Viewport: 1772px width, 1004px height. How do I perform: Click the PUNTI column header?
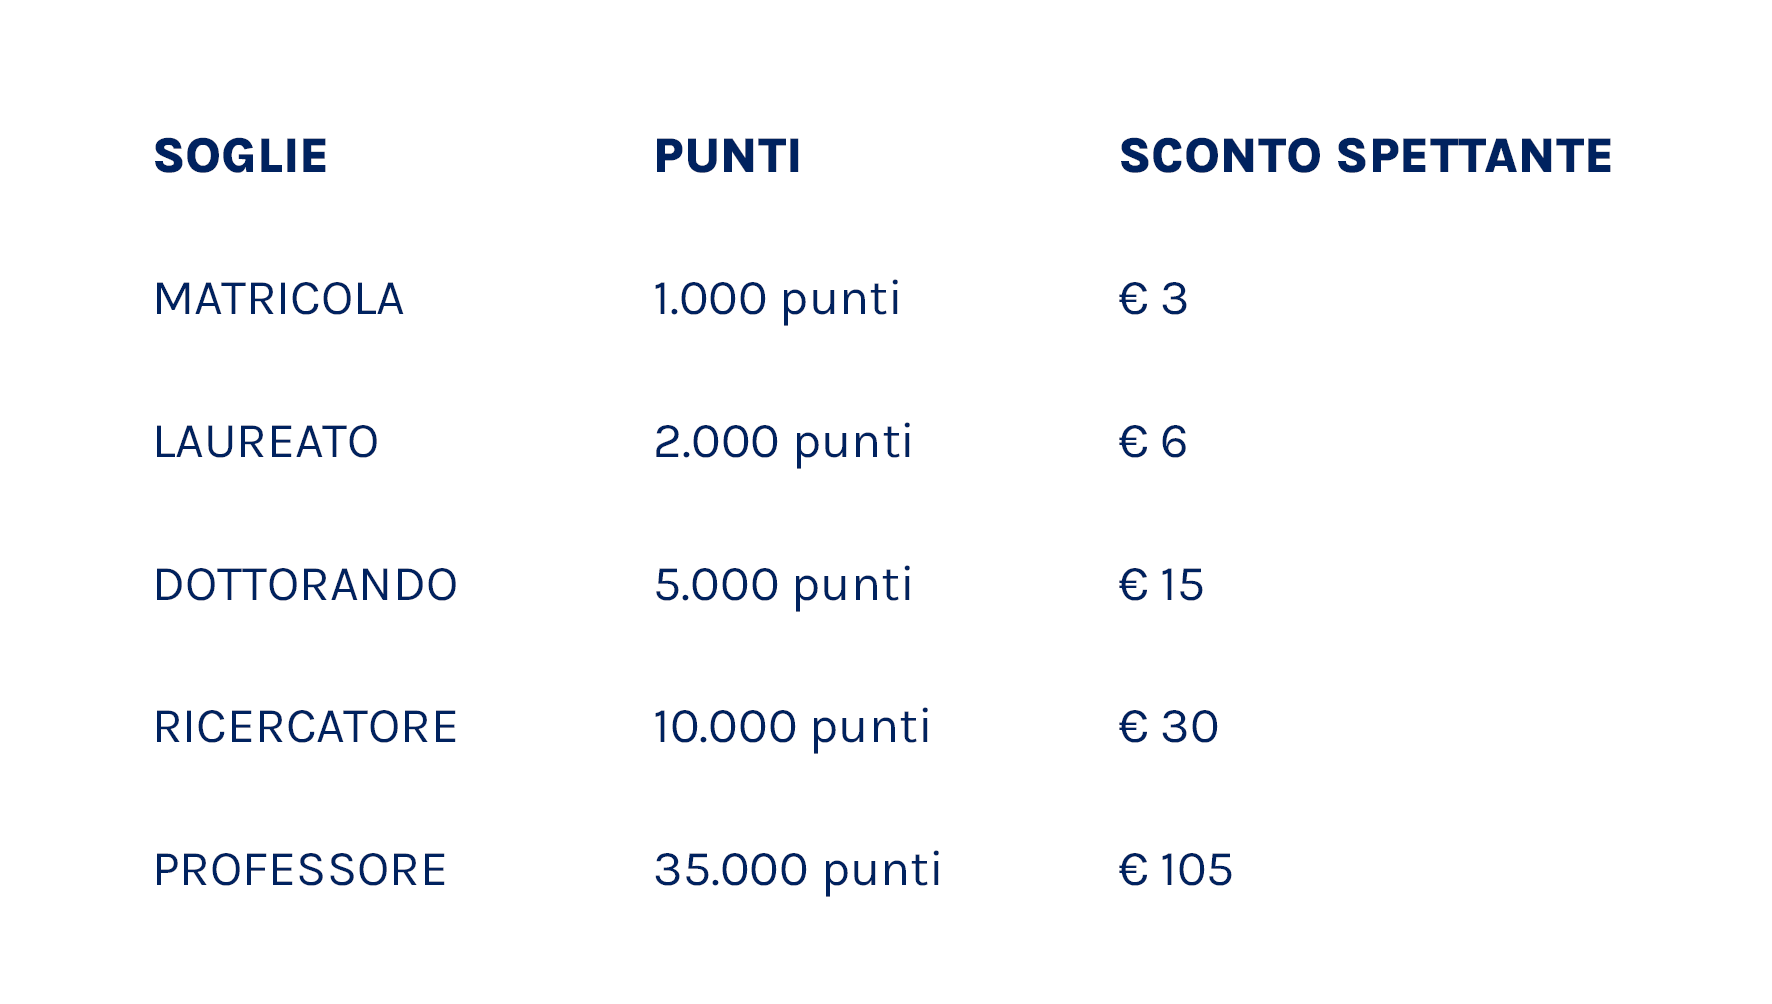pyautogui.click(x=727, y=156)
